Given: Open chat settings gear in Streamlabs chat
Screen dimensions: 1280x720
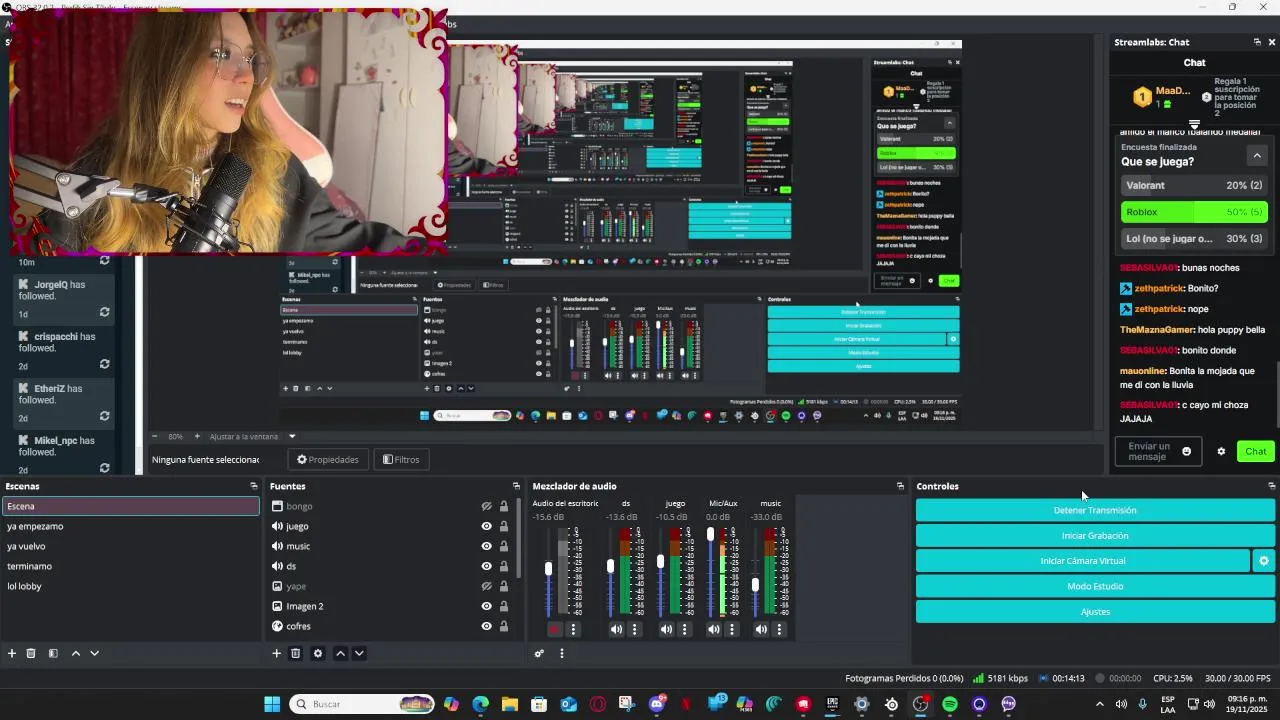Looking at the screenshot, I should (x=1221, y=451).
